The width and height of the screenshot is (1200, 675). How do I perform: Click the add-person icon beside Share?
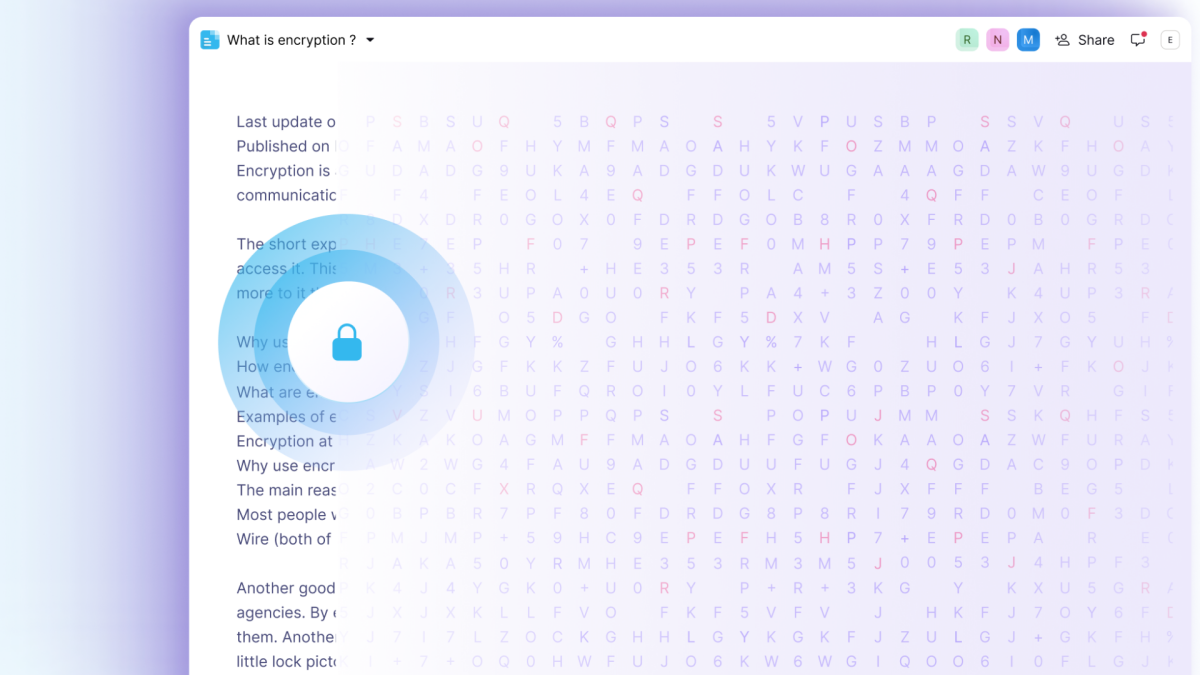(x=1062, y=40)
